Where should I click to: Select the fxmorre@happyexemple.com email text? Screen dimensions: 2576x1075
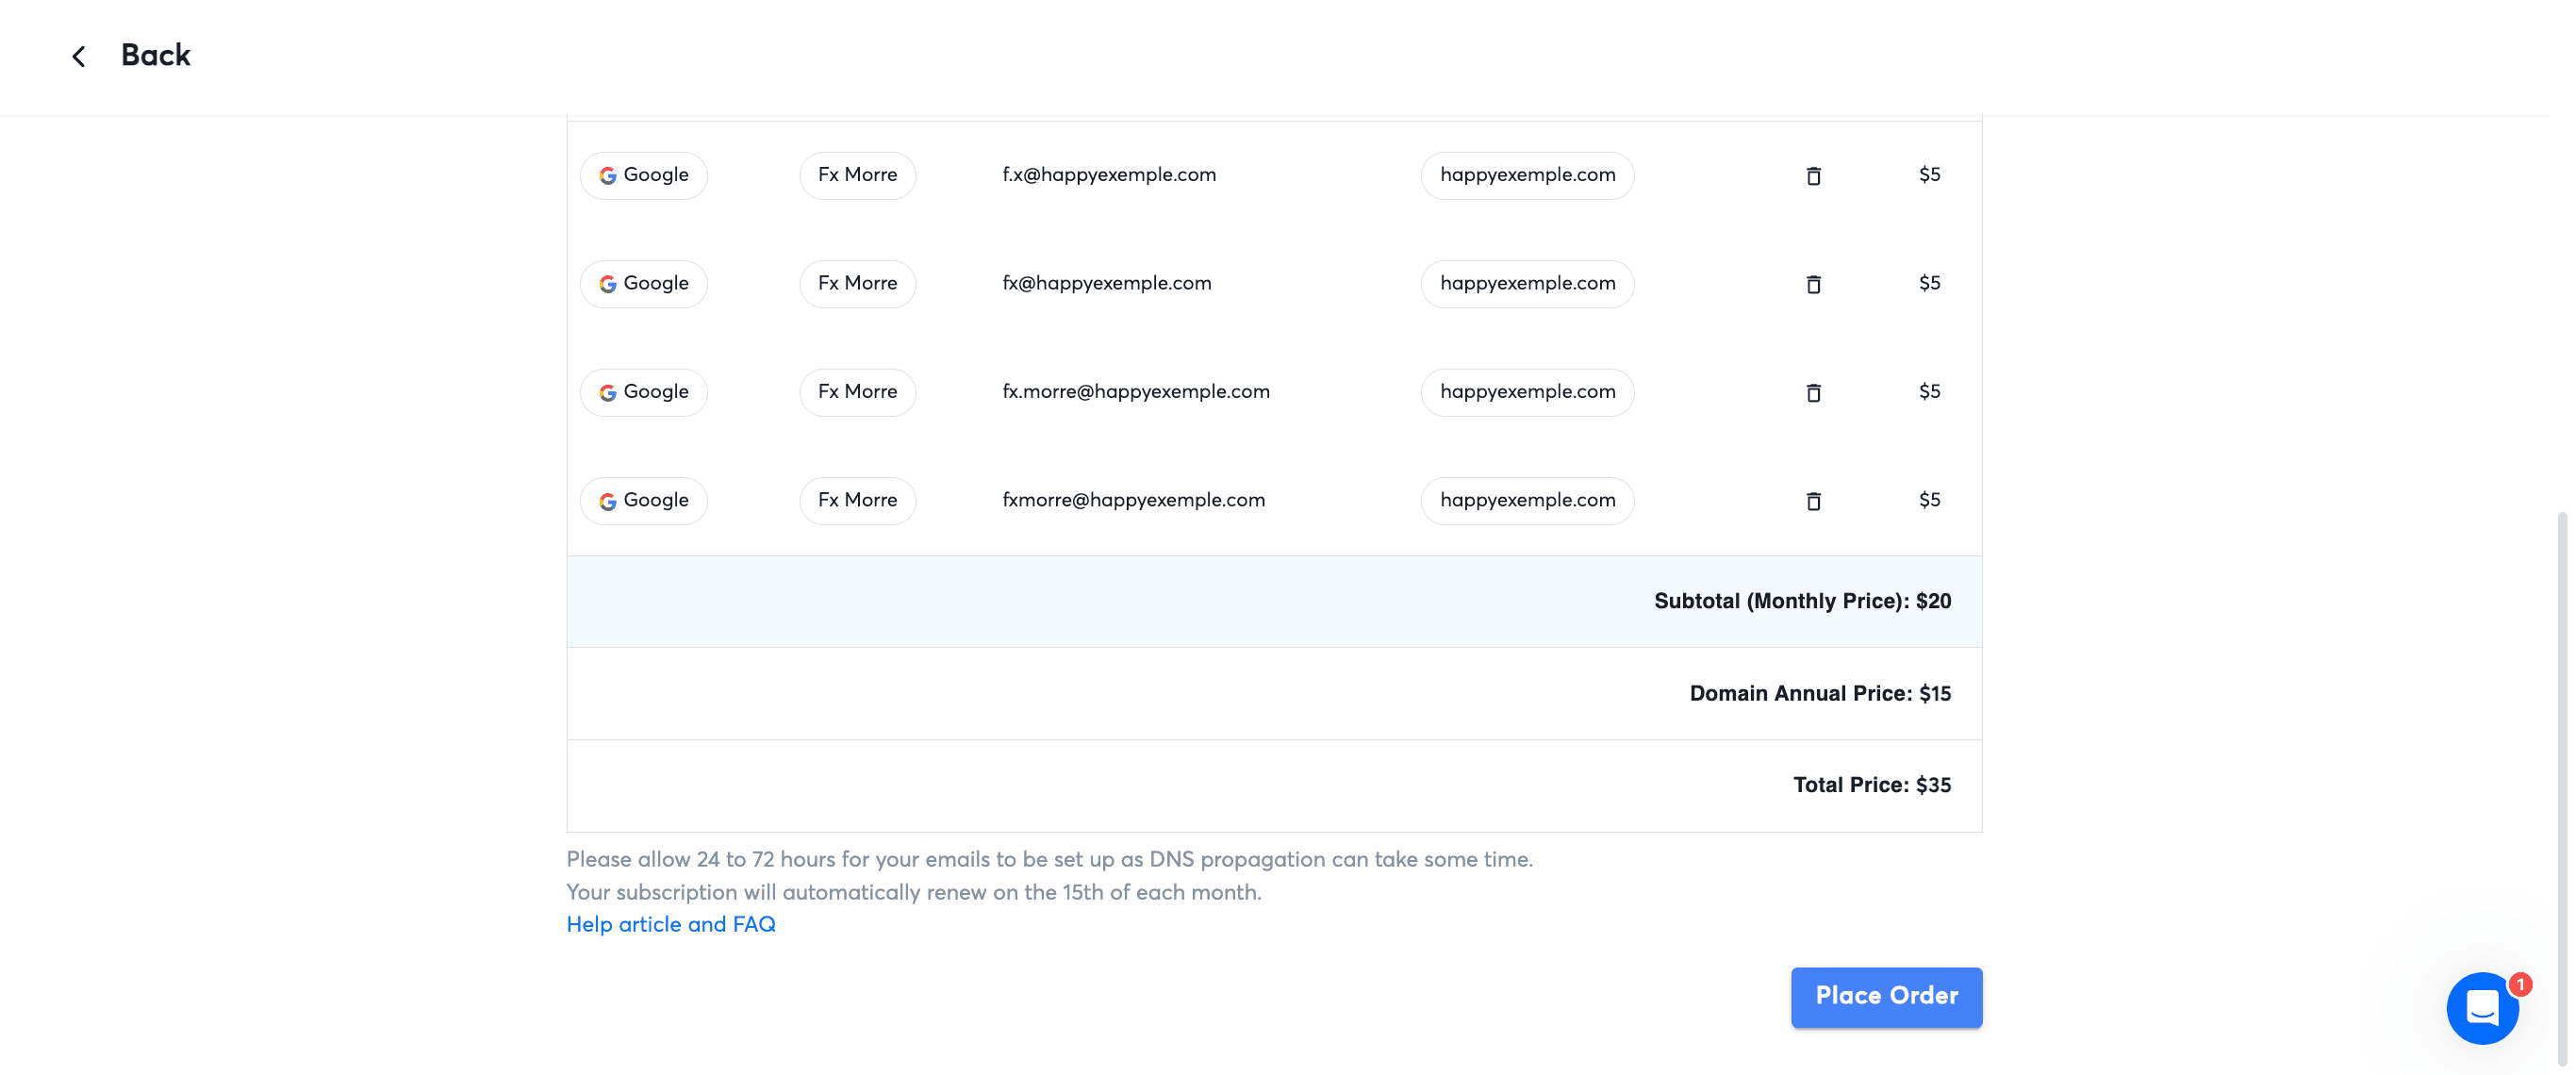pos(1133,500)
